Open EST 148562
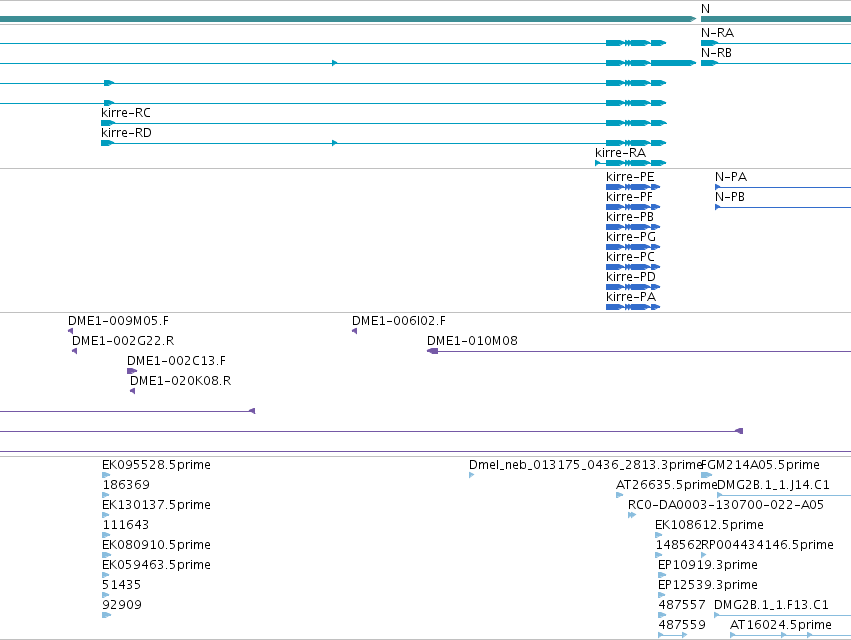The height and width of the screenshot is (640, 851). (x=678, y=545)
